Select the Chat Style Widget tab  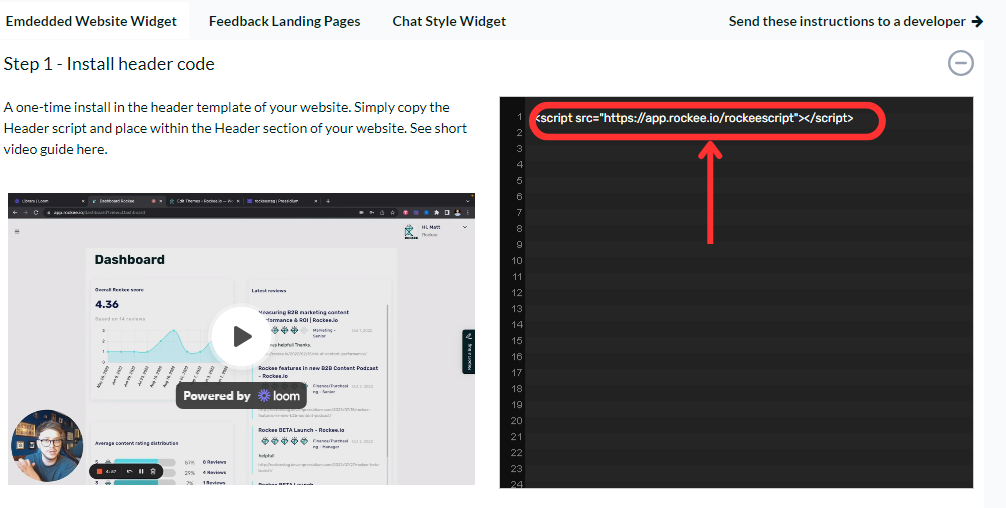449,21
